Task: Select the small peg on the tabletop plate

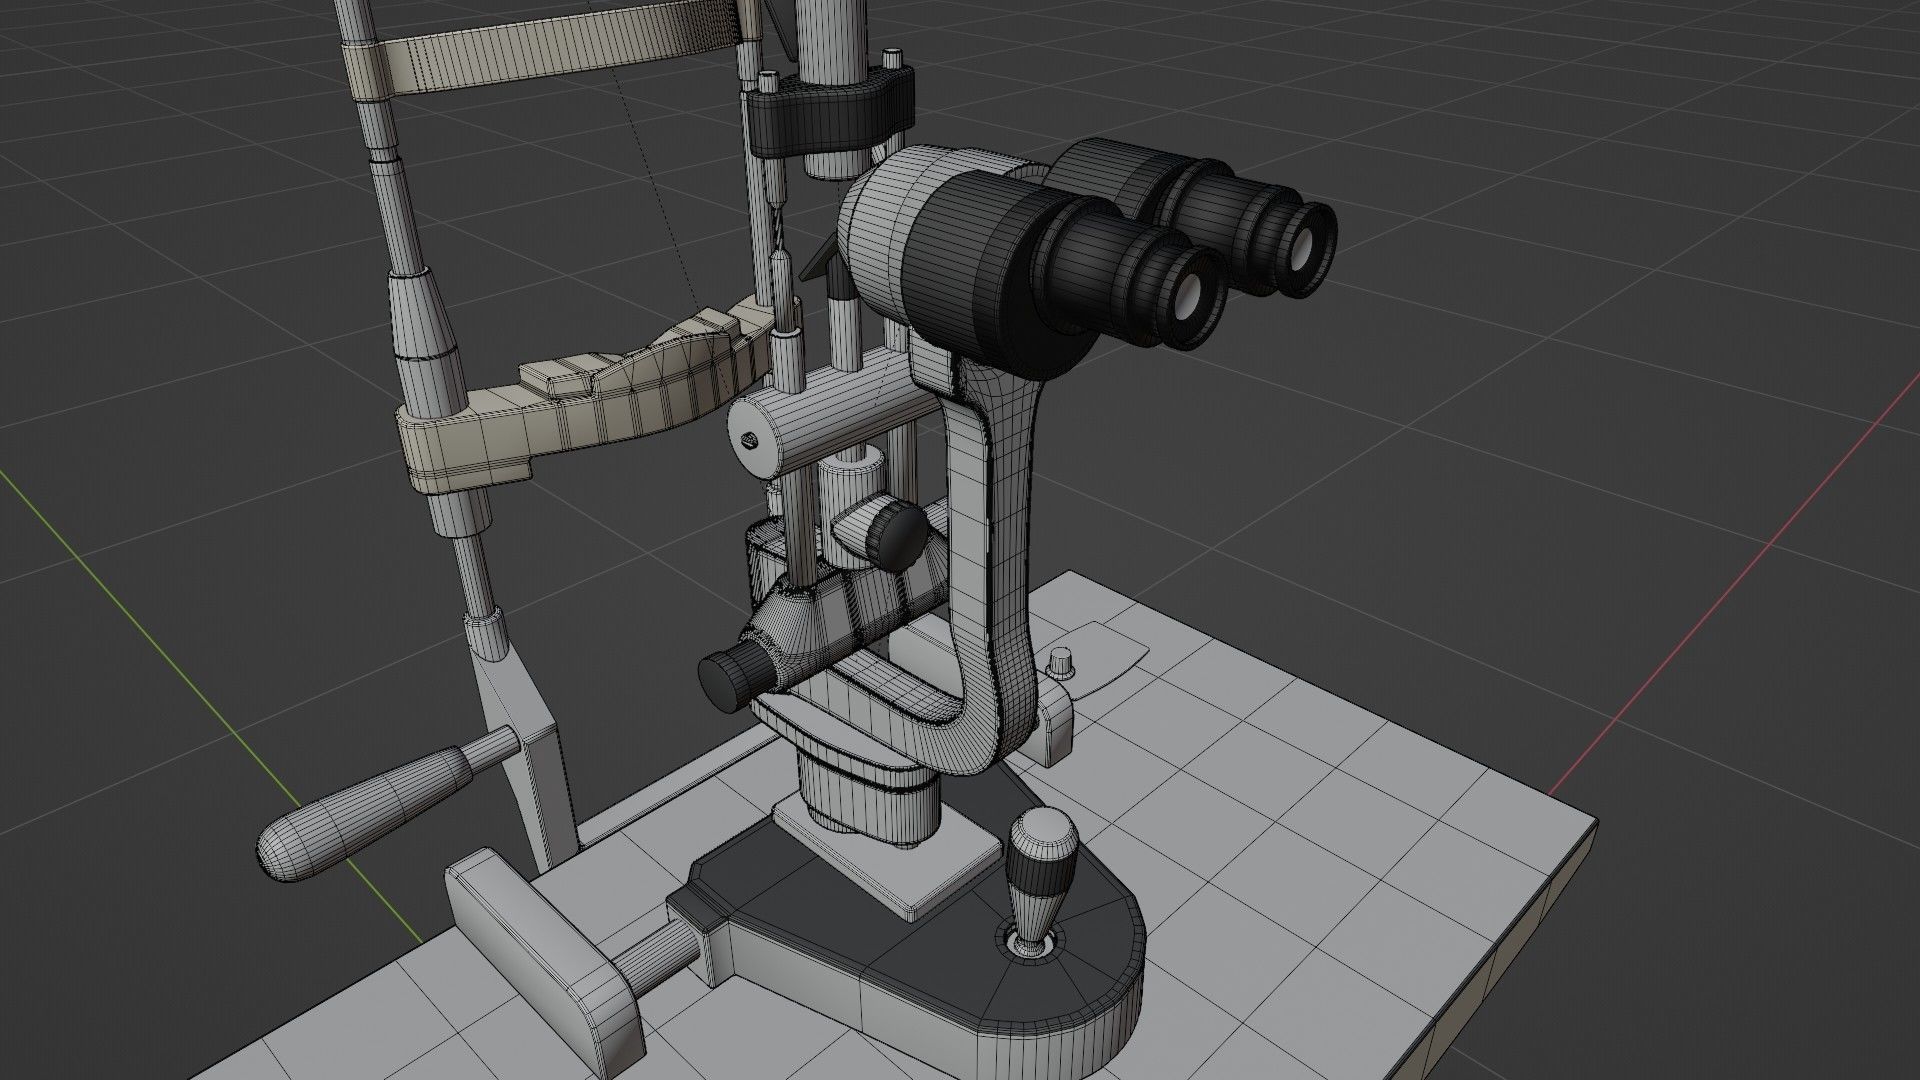Action: click(x=1060, y=662)
